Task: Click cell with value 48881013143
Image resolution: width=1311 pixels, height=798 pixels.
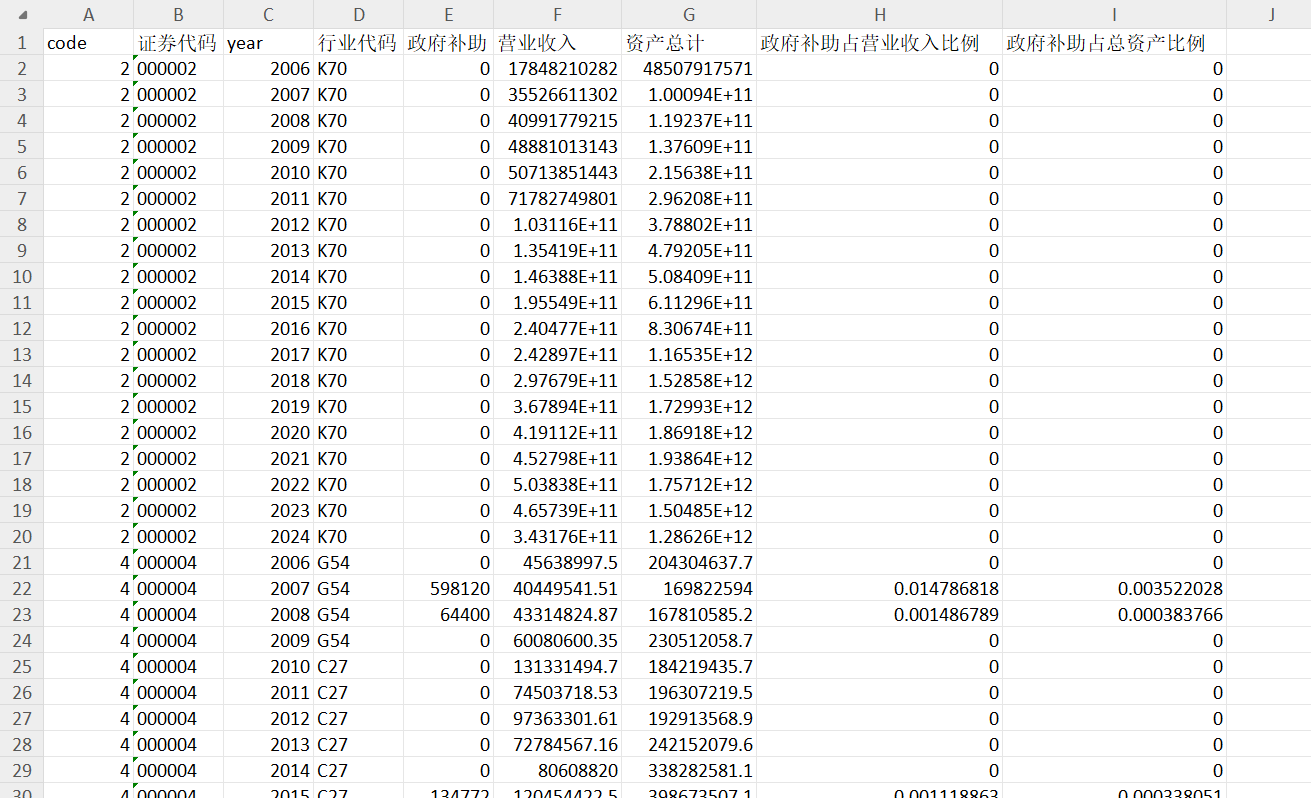Action: click(558, 147)
